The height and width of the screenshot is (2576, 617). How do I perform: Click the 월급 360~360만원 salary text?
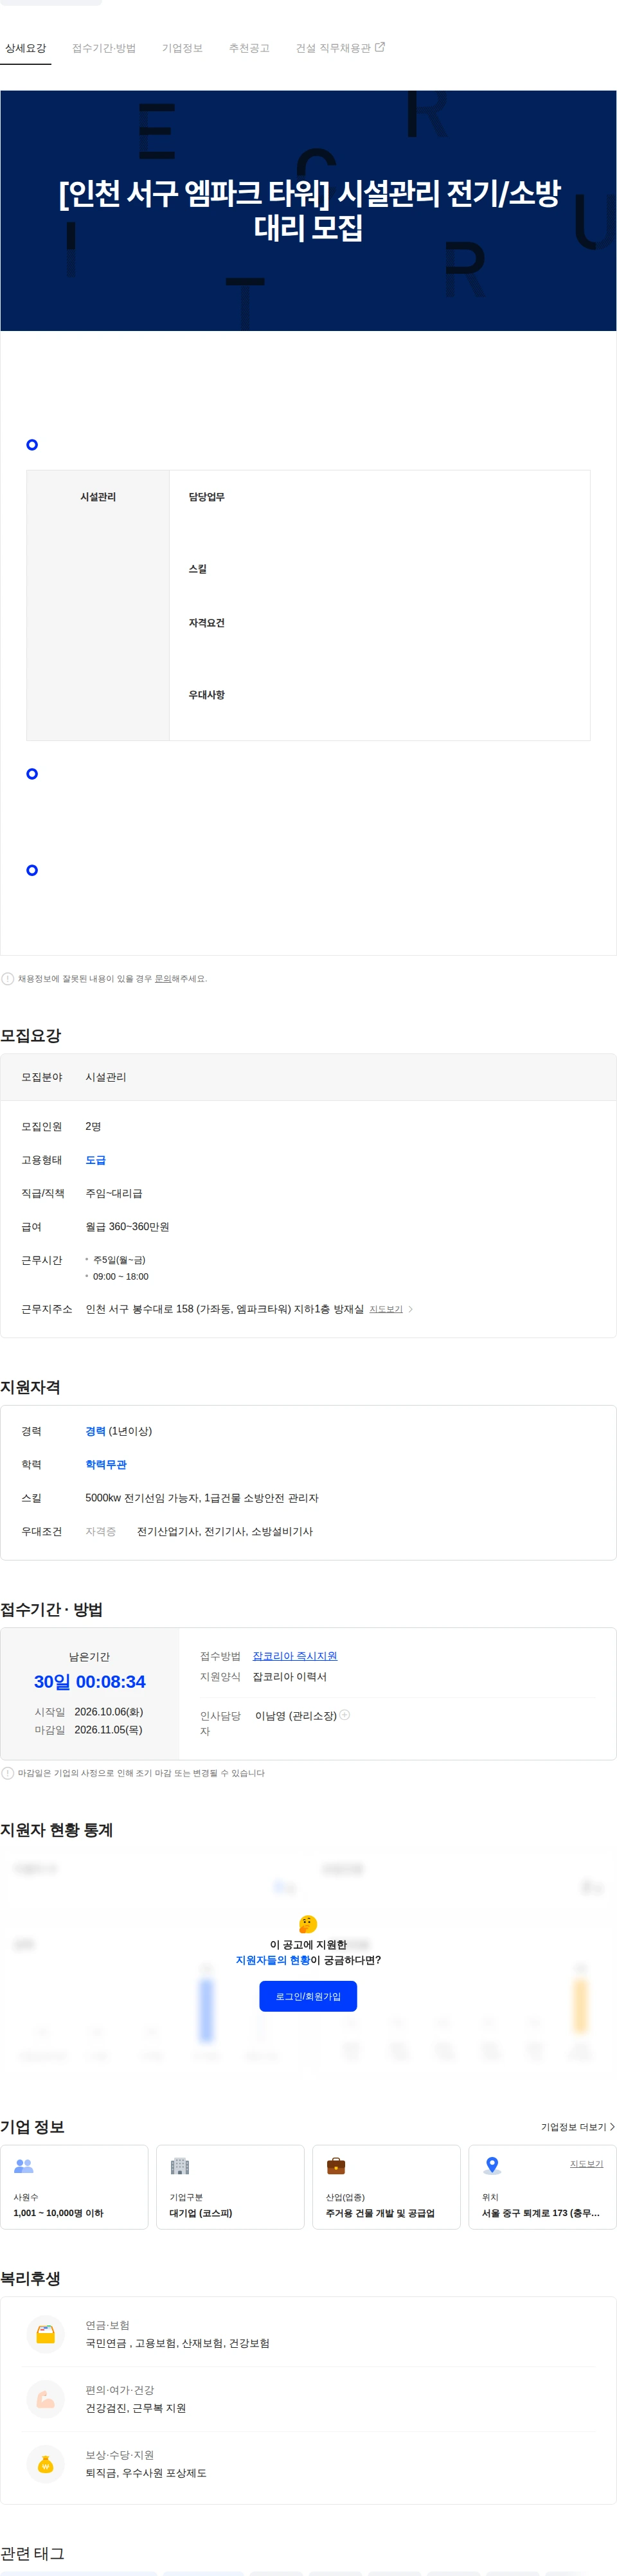pyautogui.click(x=127, y=1227)
